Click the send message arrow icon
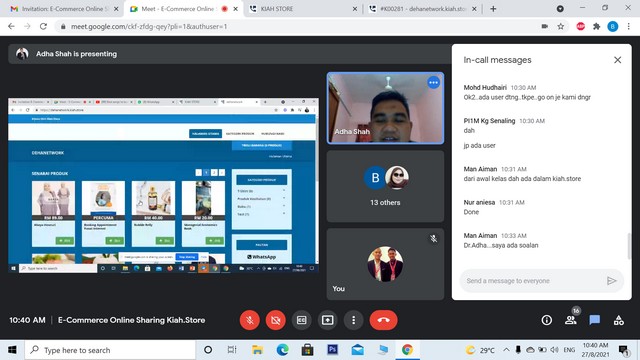The width and height of the screenshot is (640, 360). (611, 281)
